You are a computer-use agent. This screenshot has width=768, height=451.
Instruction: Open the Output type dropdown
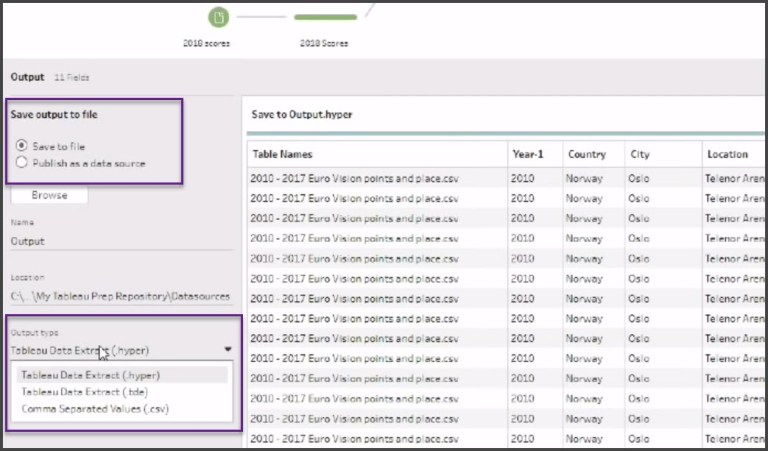click(121, 350)
